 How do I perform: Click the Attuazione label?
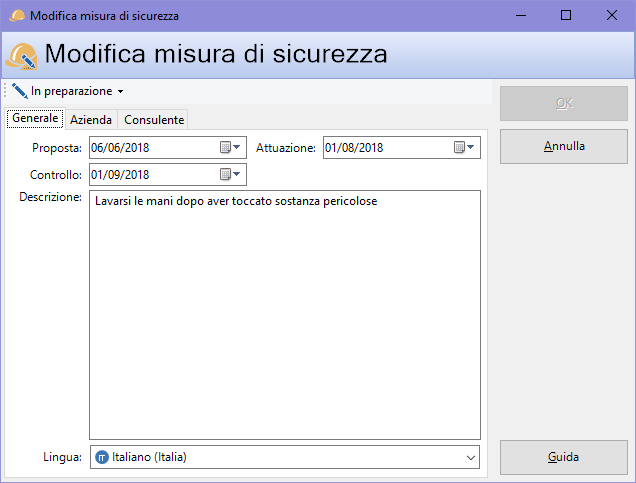(286, 148)
